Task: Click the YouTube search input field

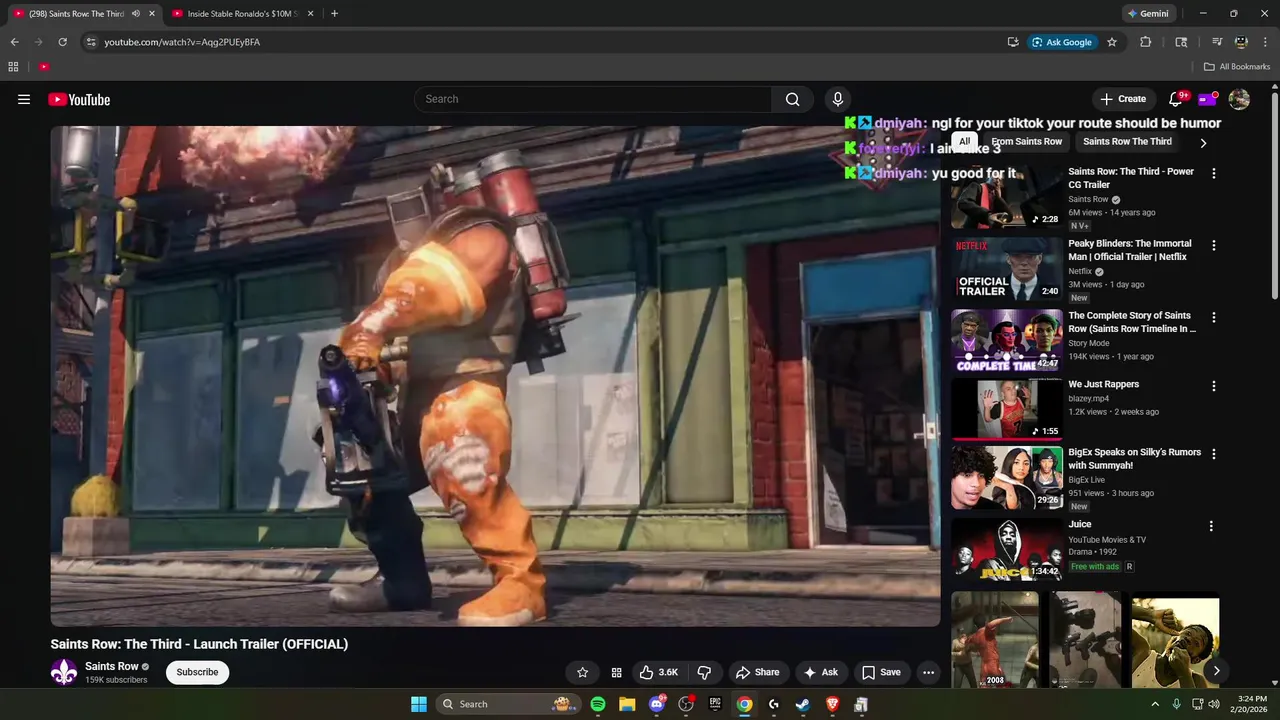Action: (593, 99)
